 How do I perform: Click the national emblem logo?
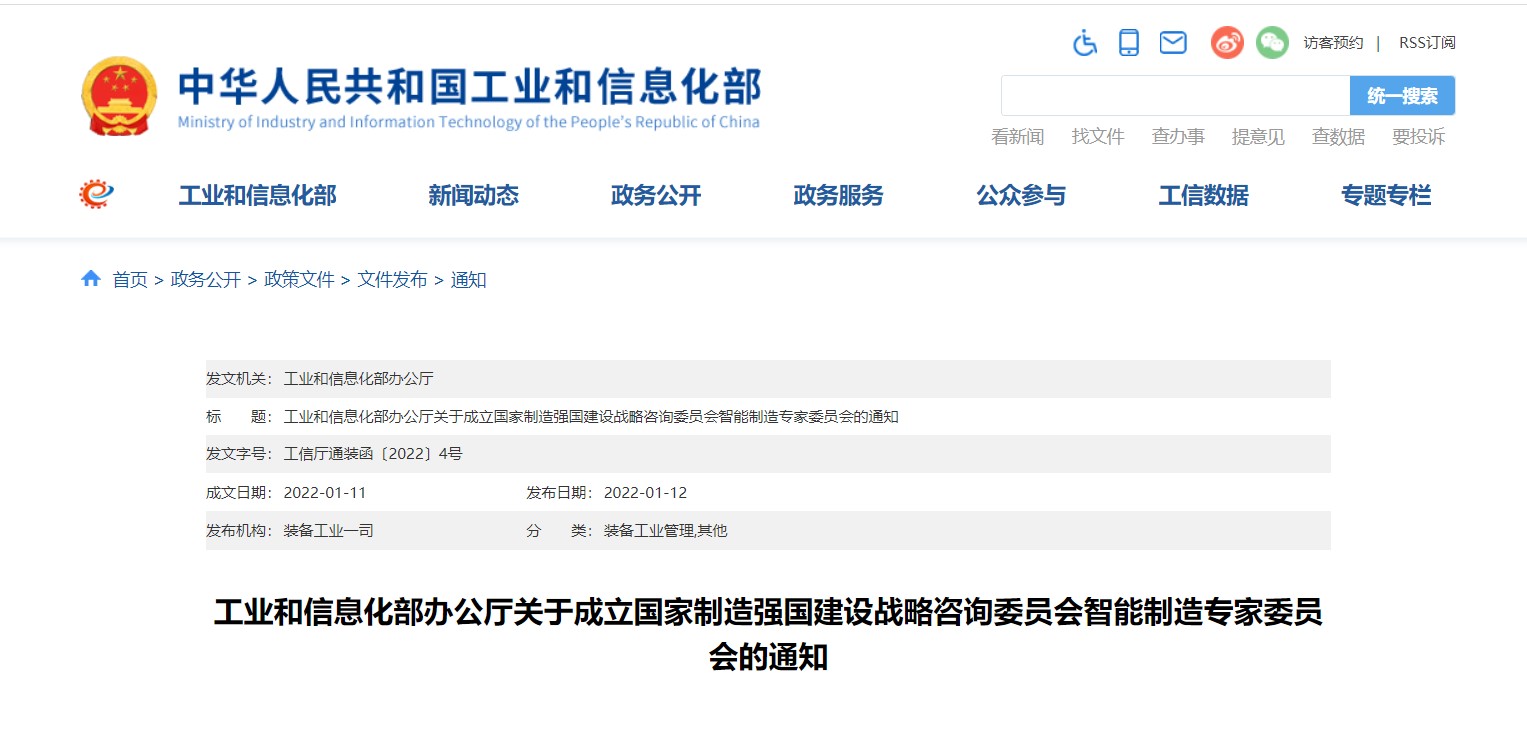[119, 96]
